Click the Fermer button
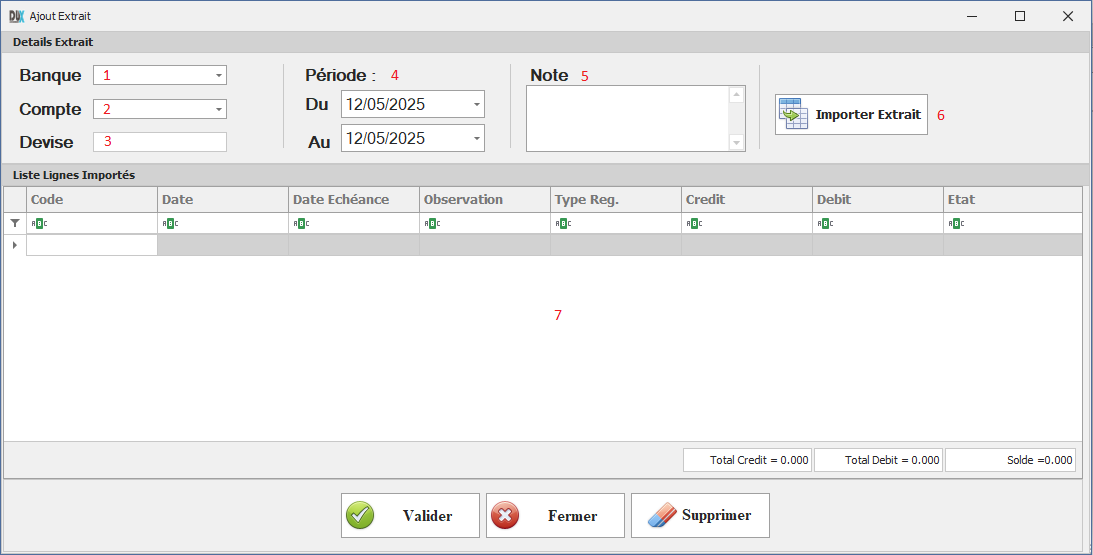The image size is (1093, 555). point(555,516)
